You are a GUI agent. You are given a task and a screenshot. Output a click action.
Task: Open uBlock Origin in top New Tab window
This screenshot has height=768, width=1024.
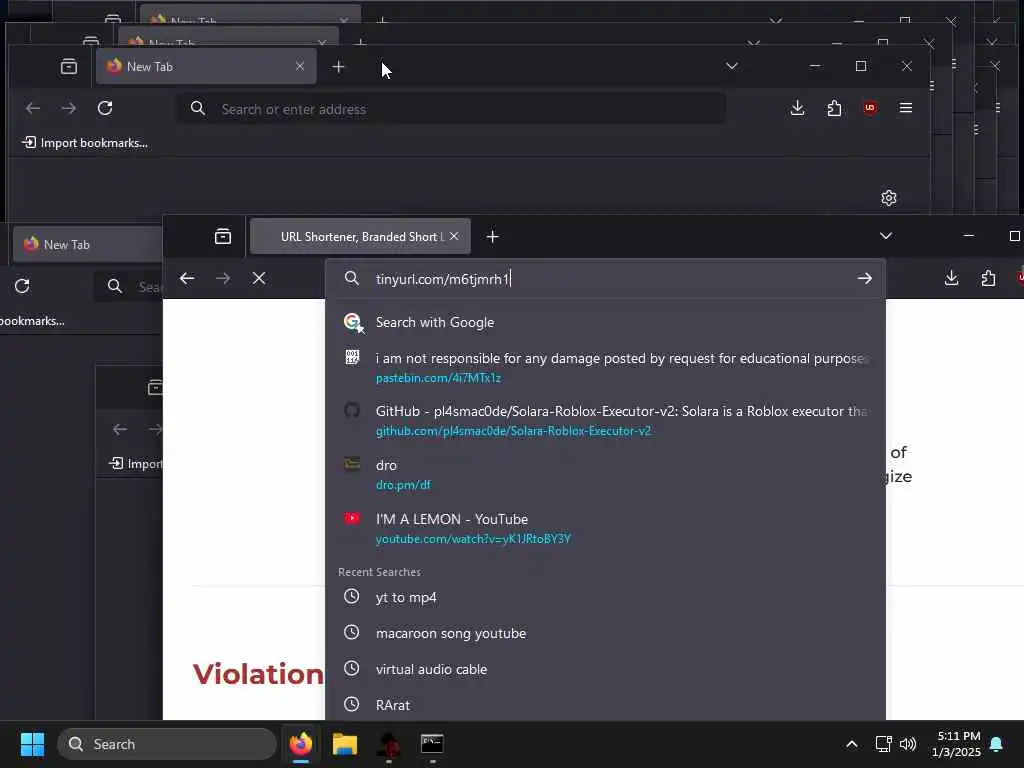[870, 108]
